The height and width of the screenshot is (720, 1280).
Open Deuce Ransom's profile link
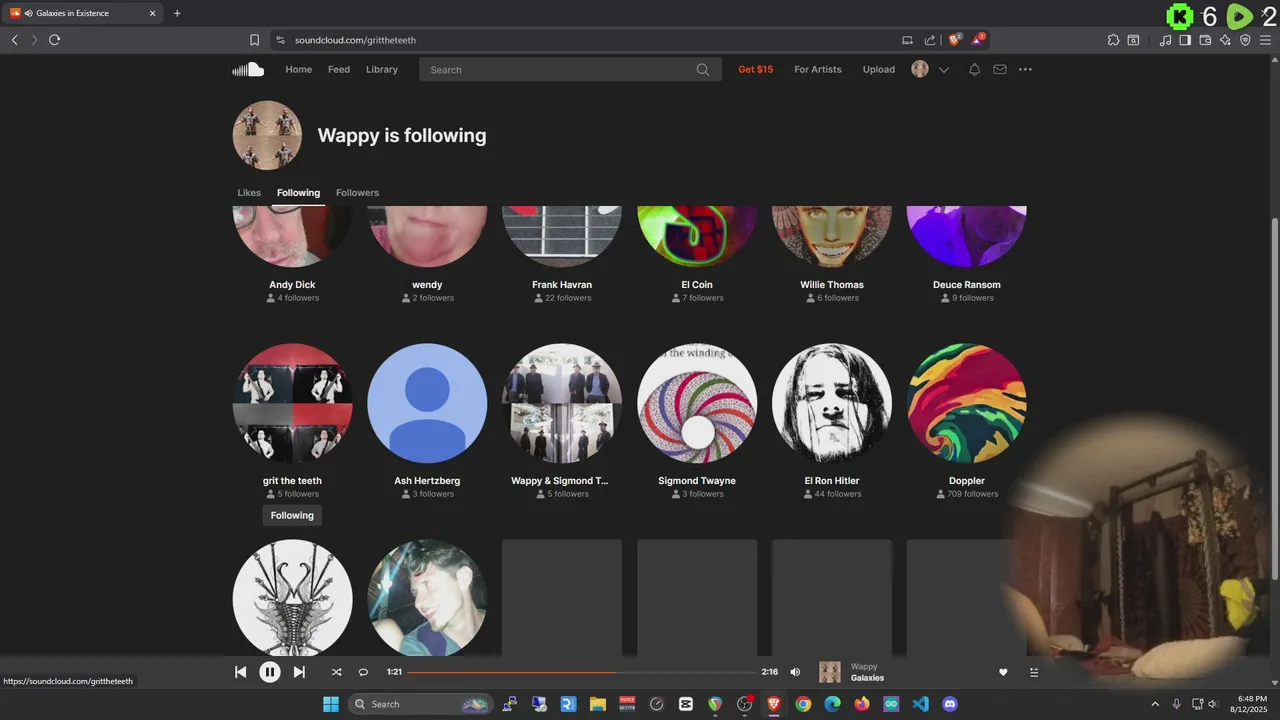click(967, 285)
